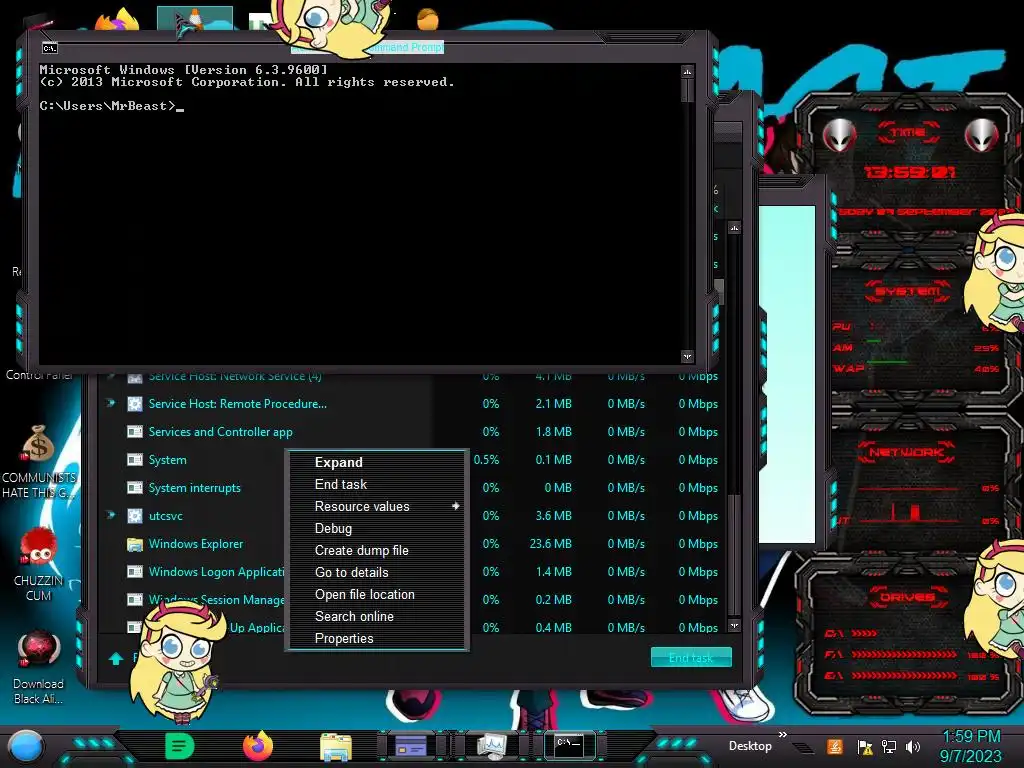Viewport: 1024px width, 768px height.
Task: Click the Start orb button
Action: click(26, 747)
